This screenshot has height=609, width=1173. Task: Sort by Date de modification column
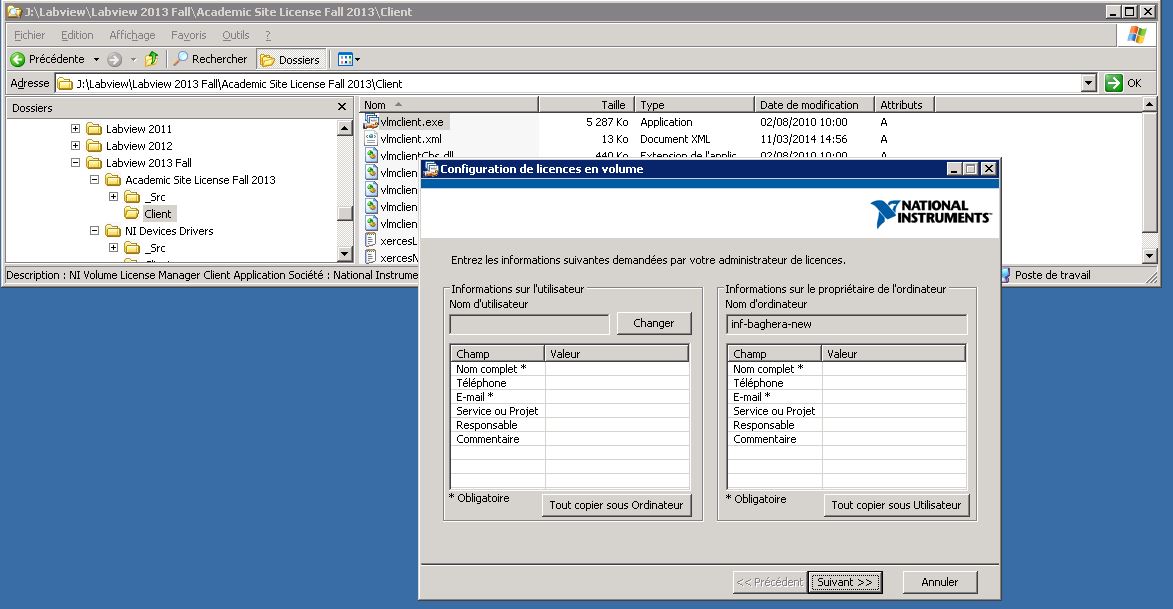(814, 105)
